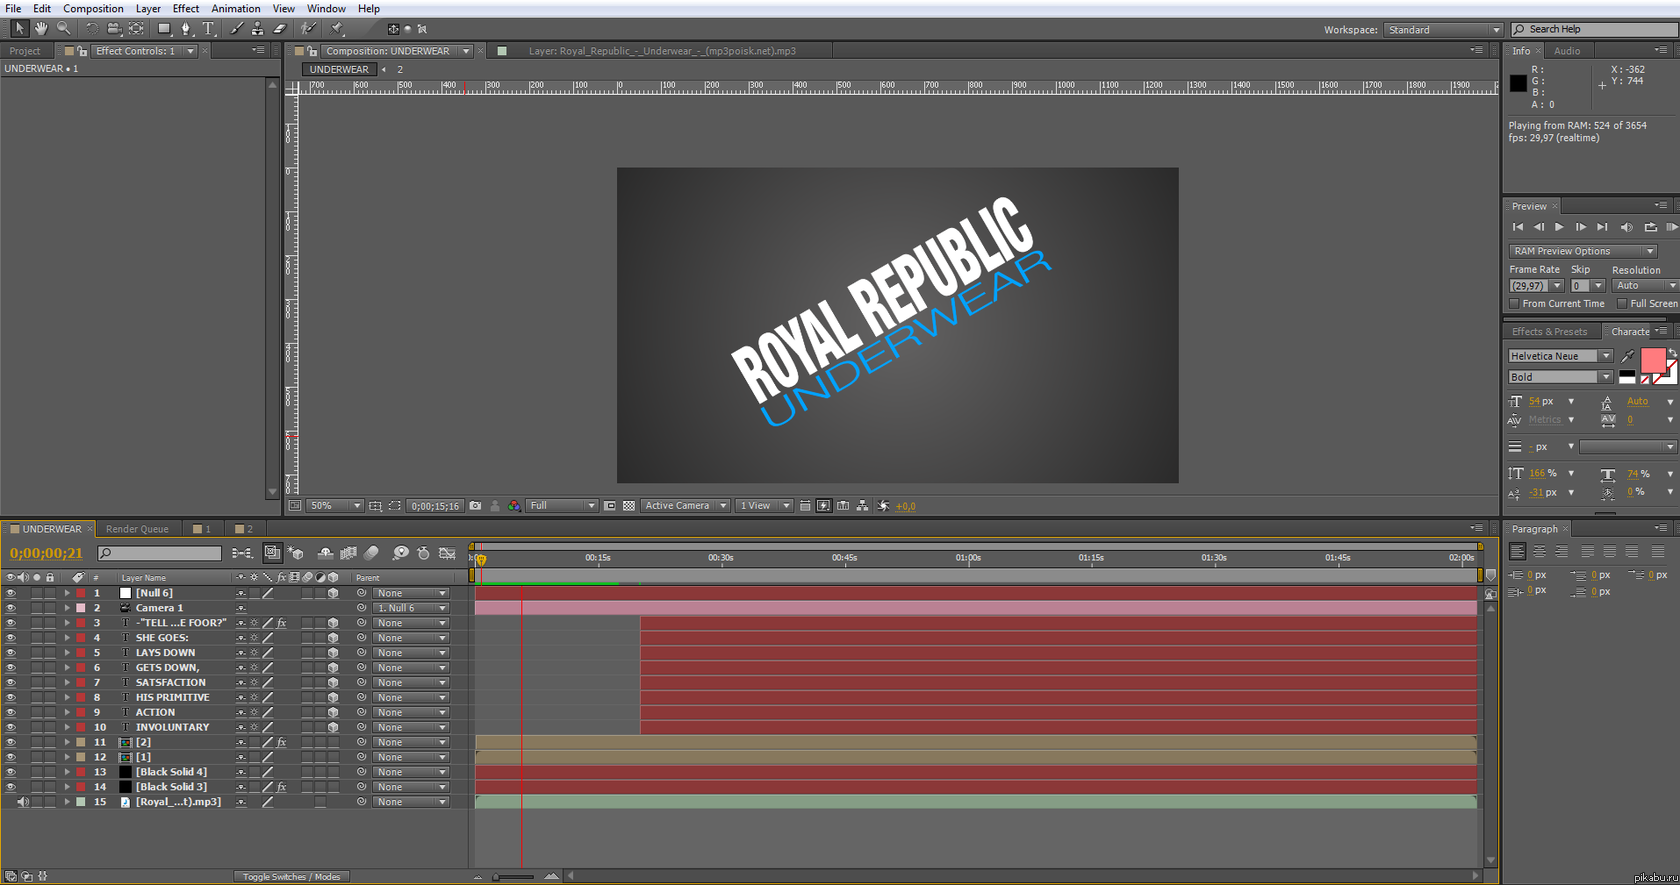1680x885 pixels.
Task: Switch to the Render Queue tab
Action: point(137,529)
